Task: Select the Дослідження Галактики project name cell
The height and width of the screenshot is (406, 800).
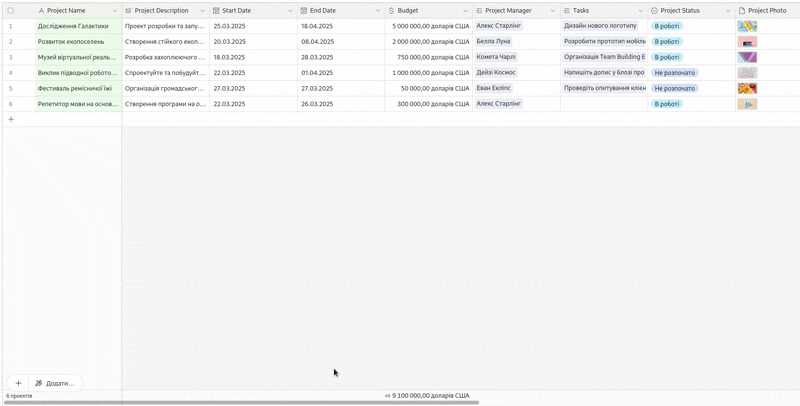Action: click(x=78, y=26)
